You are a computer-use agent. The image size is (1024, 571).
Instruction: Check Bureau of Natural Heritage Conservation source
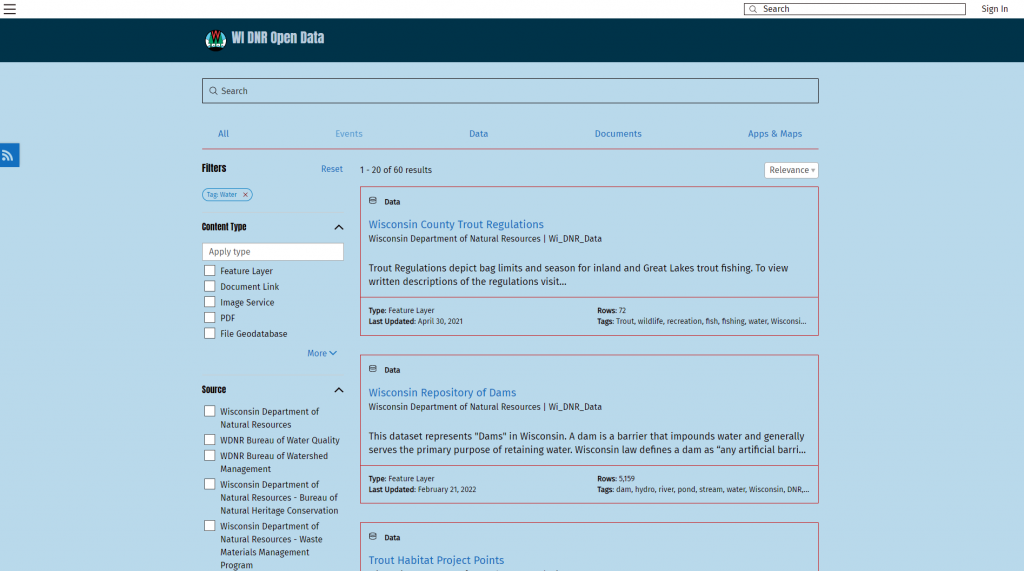click(x=210, y=484)
